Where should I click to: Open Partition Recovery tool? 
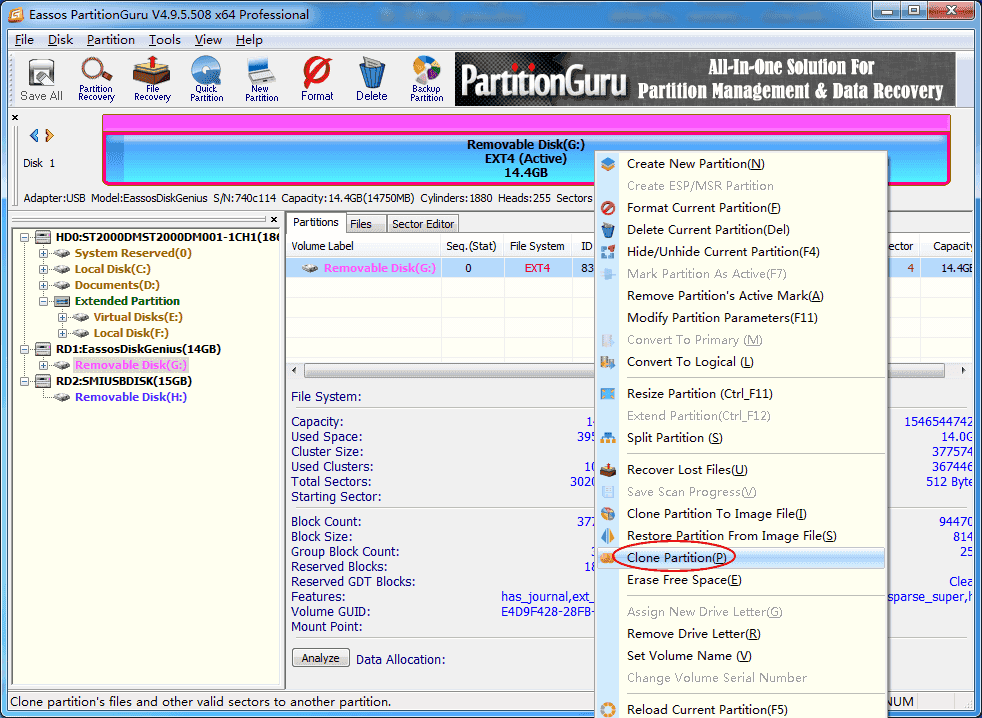96,79
